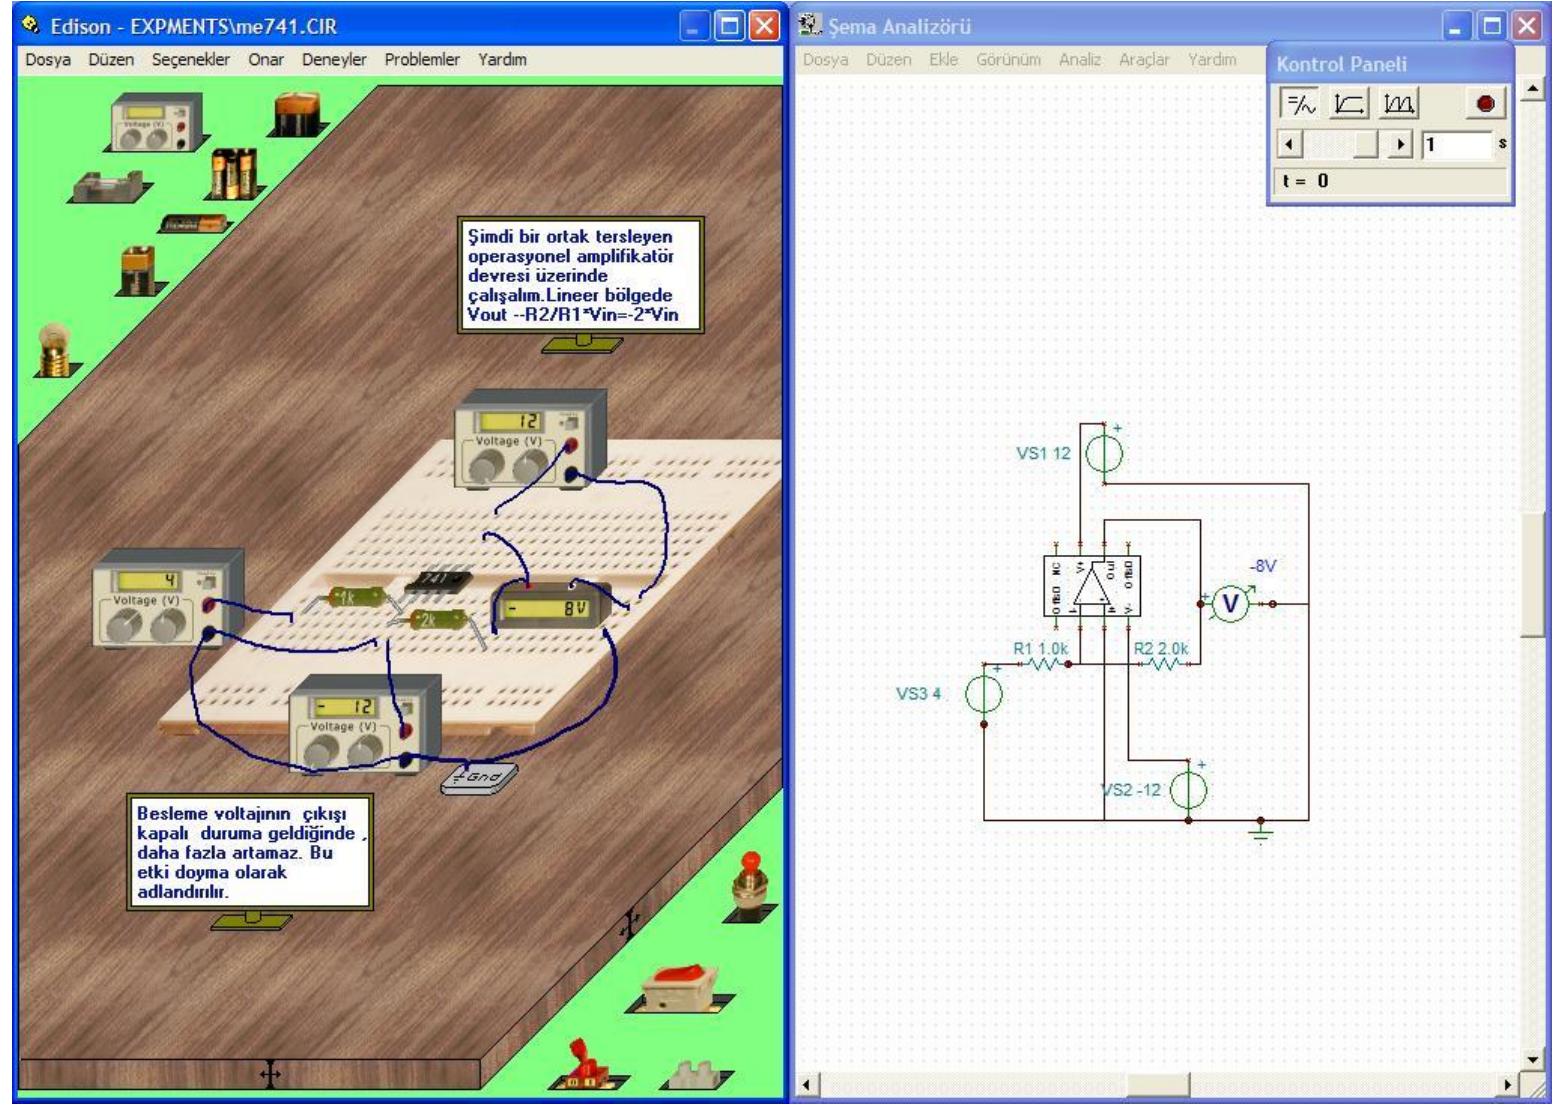Click the R1 1.0k label in the schematic

pos(1041,649)
